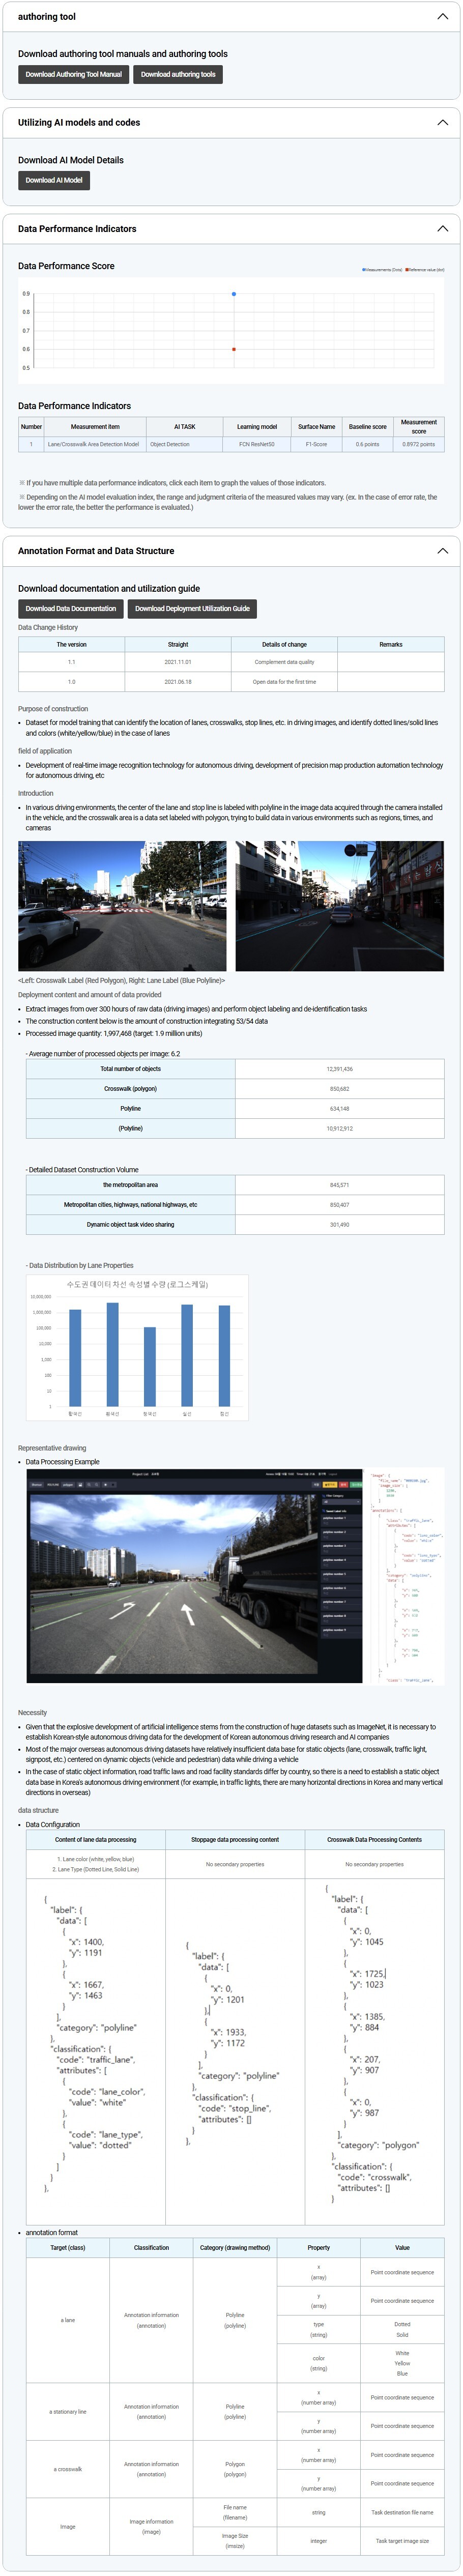Open Download Deployment Utilization Guide
Screen dimensions: 463x2576
pyautogui.click(x=192, y=609)
